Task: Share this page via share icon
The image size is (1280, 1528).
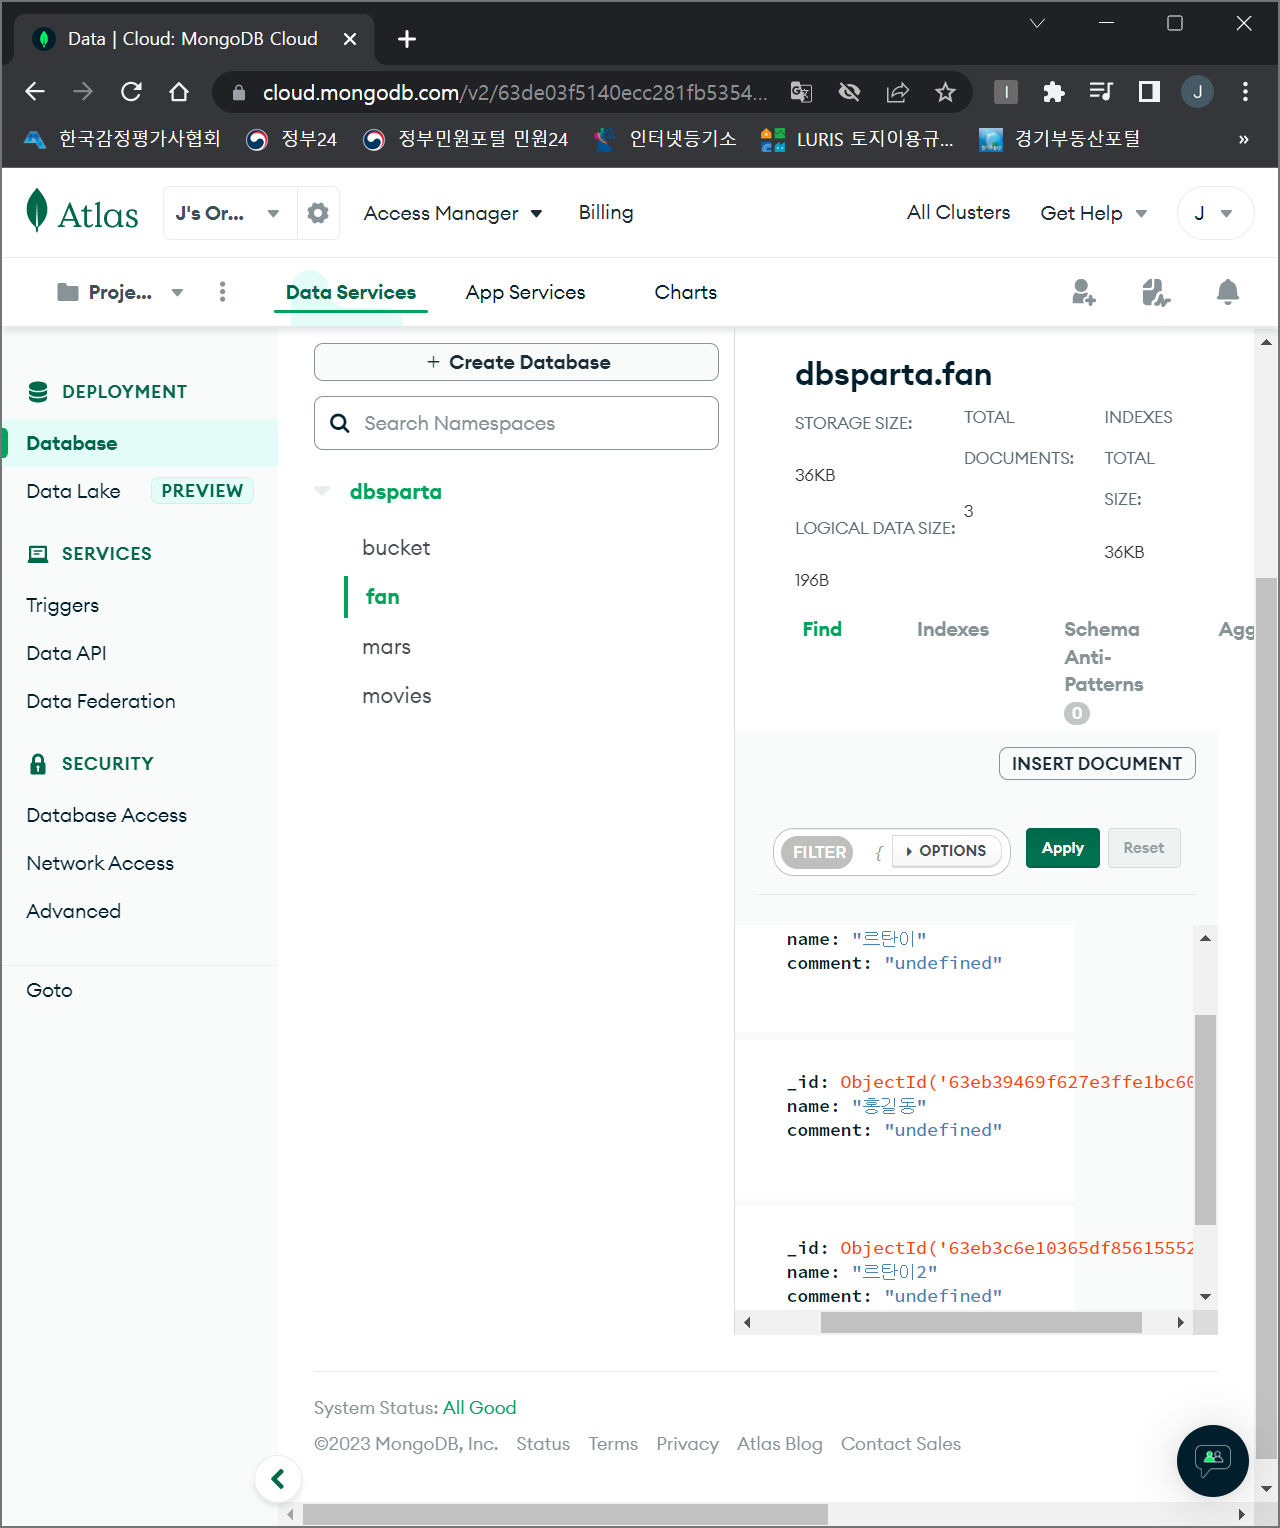Action: (x=897, y=92)
